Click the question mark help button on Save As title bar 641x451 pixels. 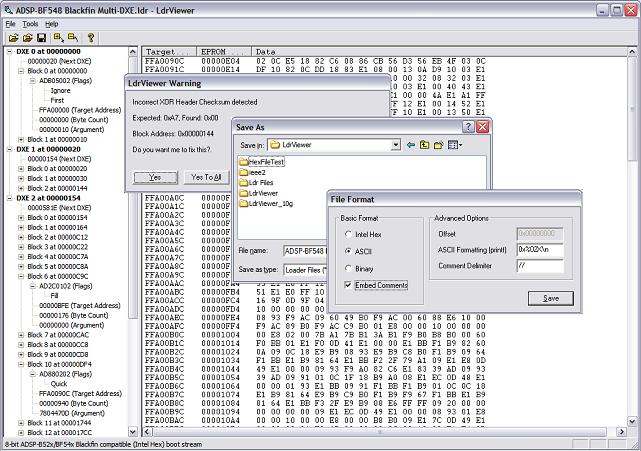[x=468, y=127]
